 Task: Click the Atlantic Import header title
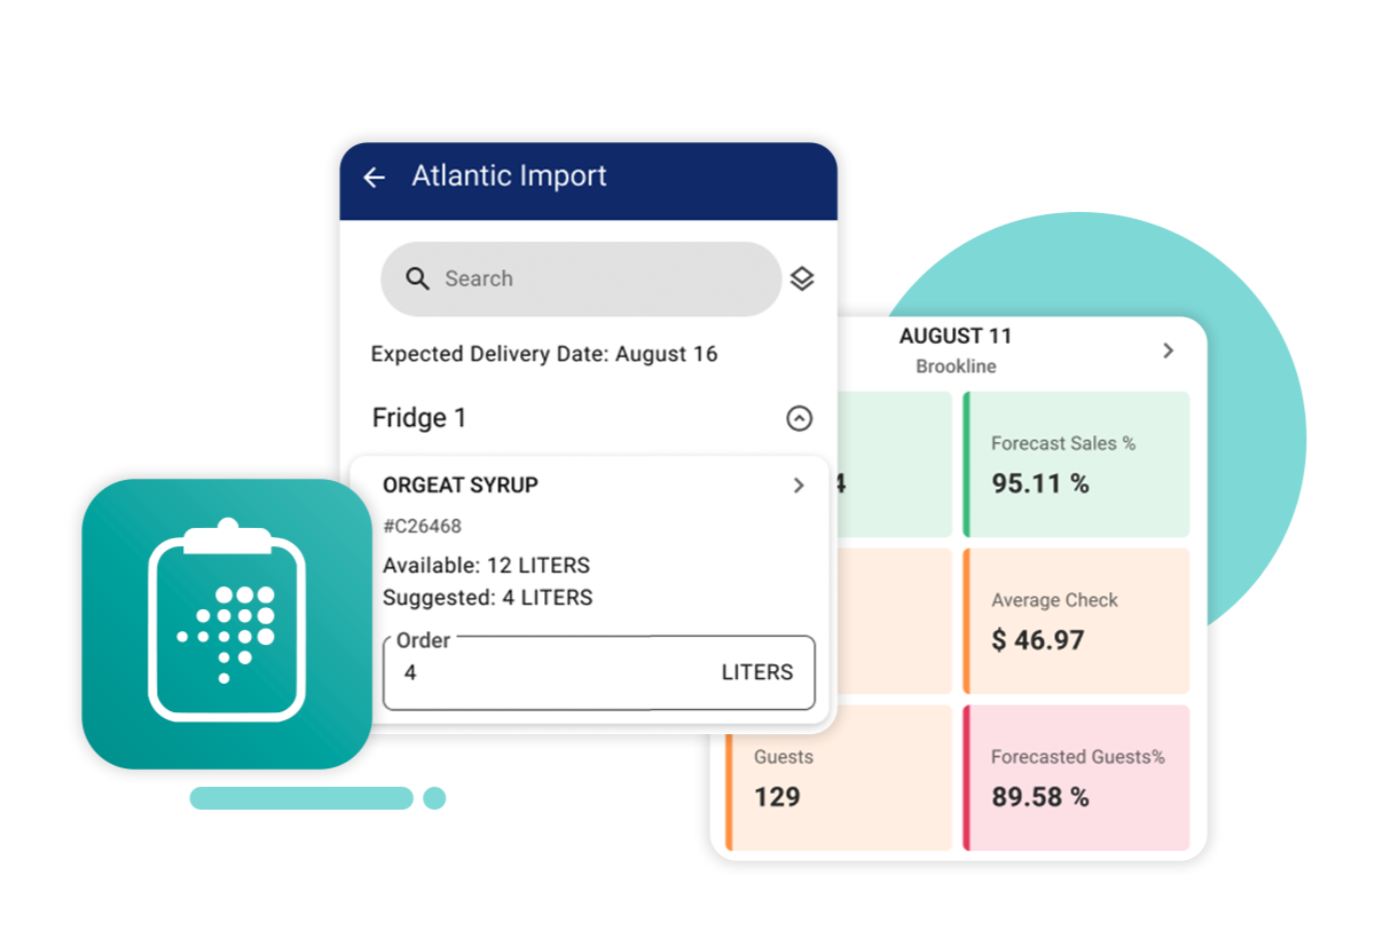[x=509, y=176]
